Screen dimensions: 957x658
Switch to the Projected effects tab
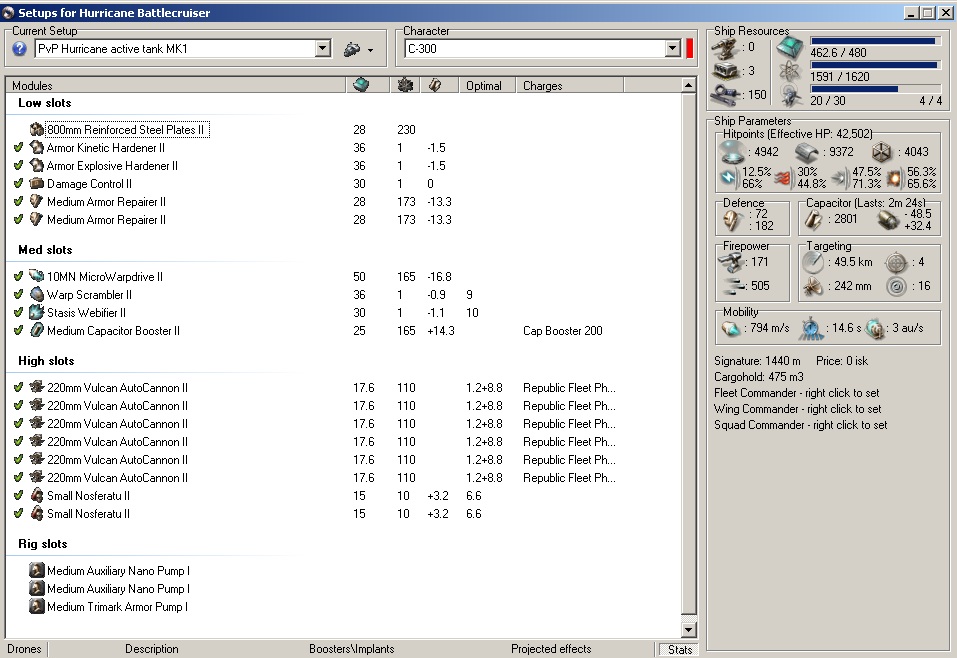[551, 649]
